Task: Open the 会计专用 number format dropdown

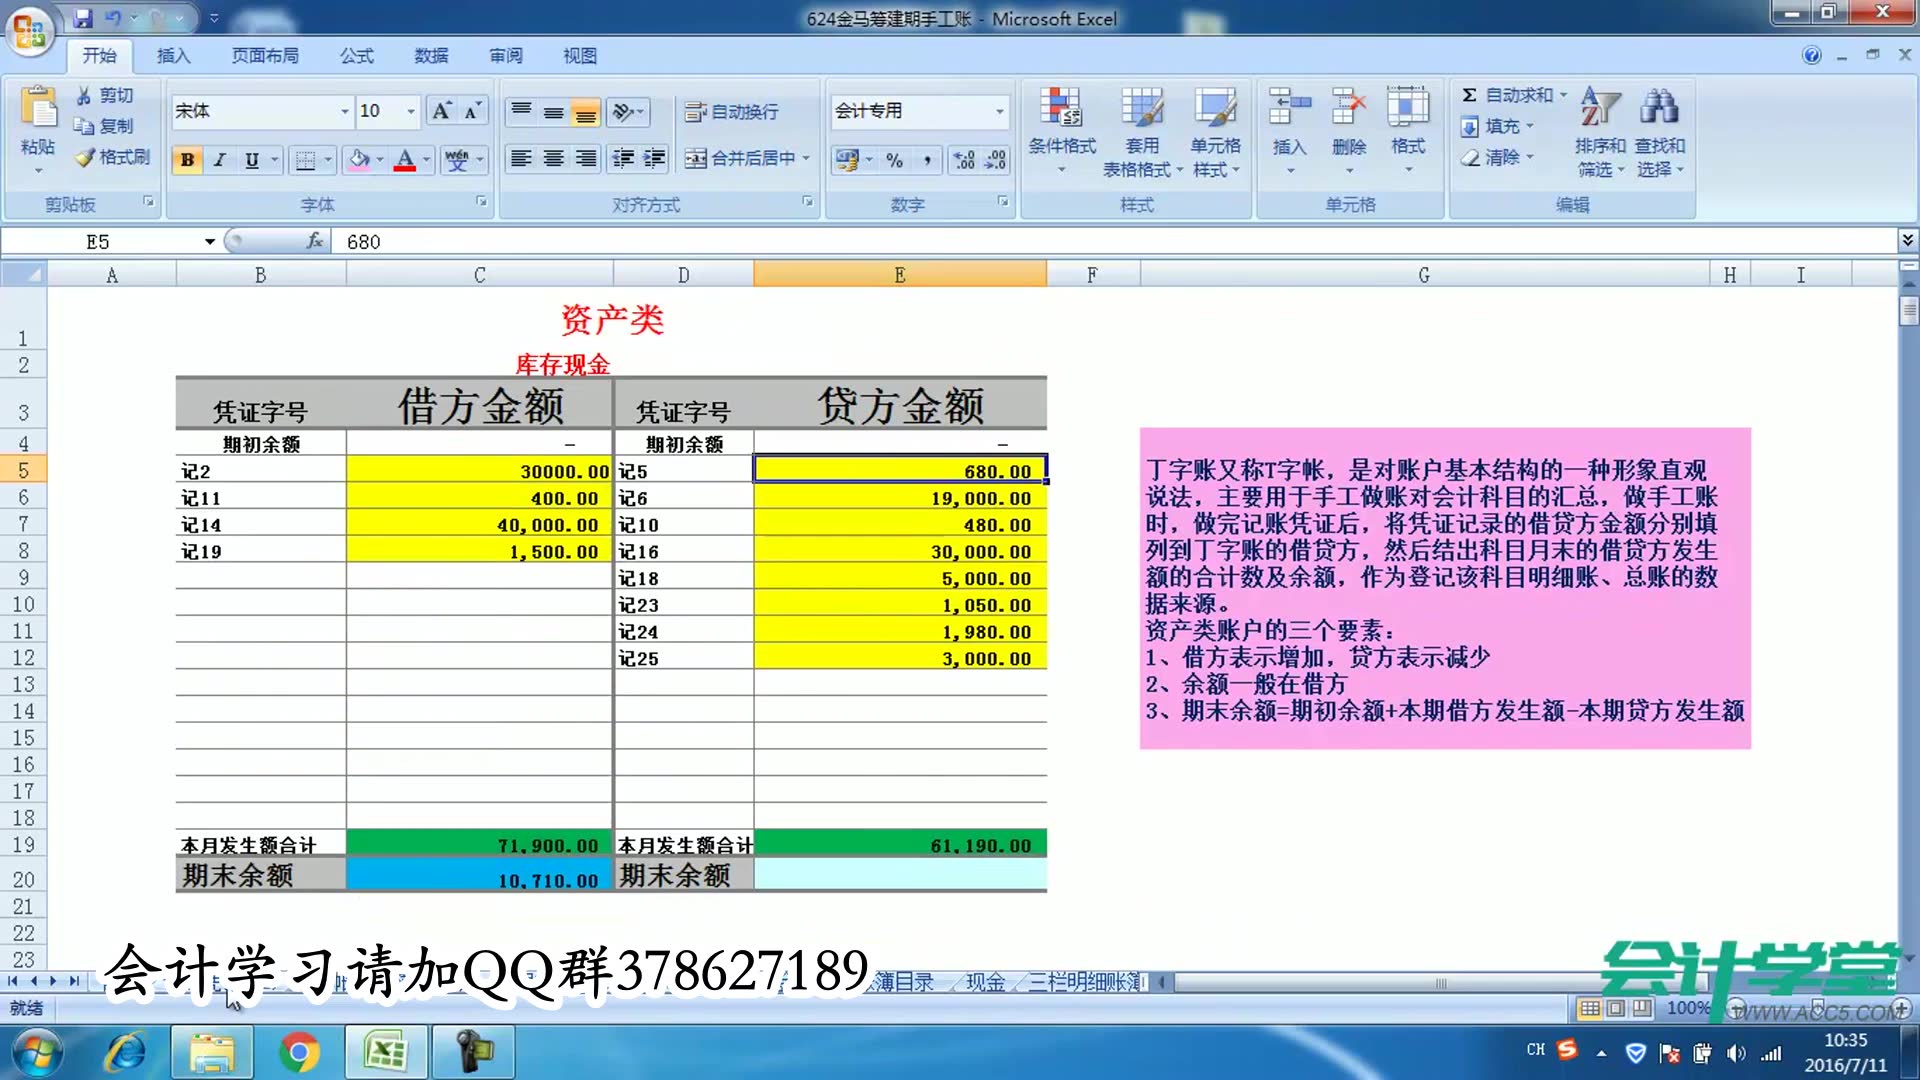Action: point(1000,112)
